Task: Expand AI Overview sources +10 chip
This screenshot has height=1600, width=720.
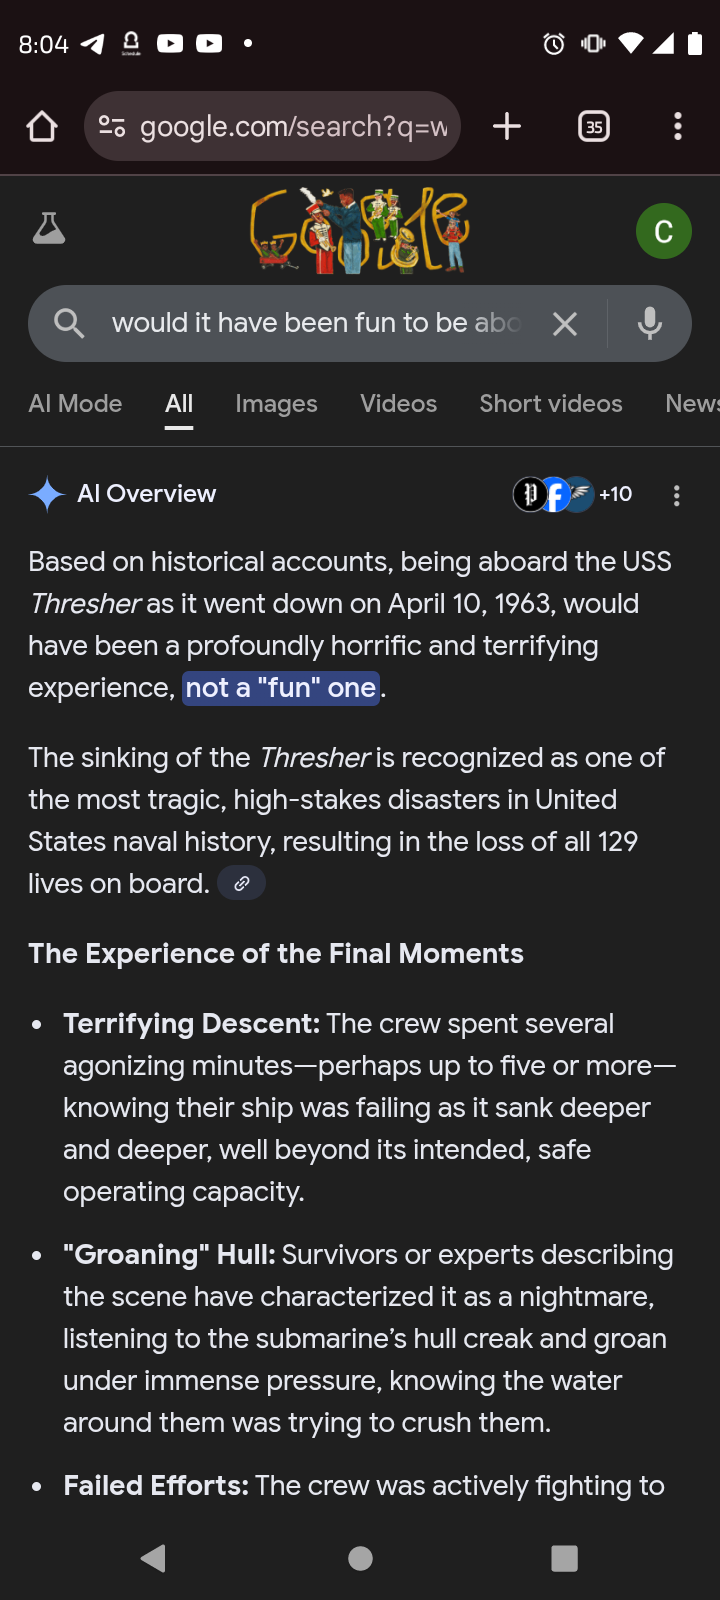Action: coord(573,494)
